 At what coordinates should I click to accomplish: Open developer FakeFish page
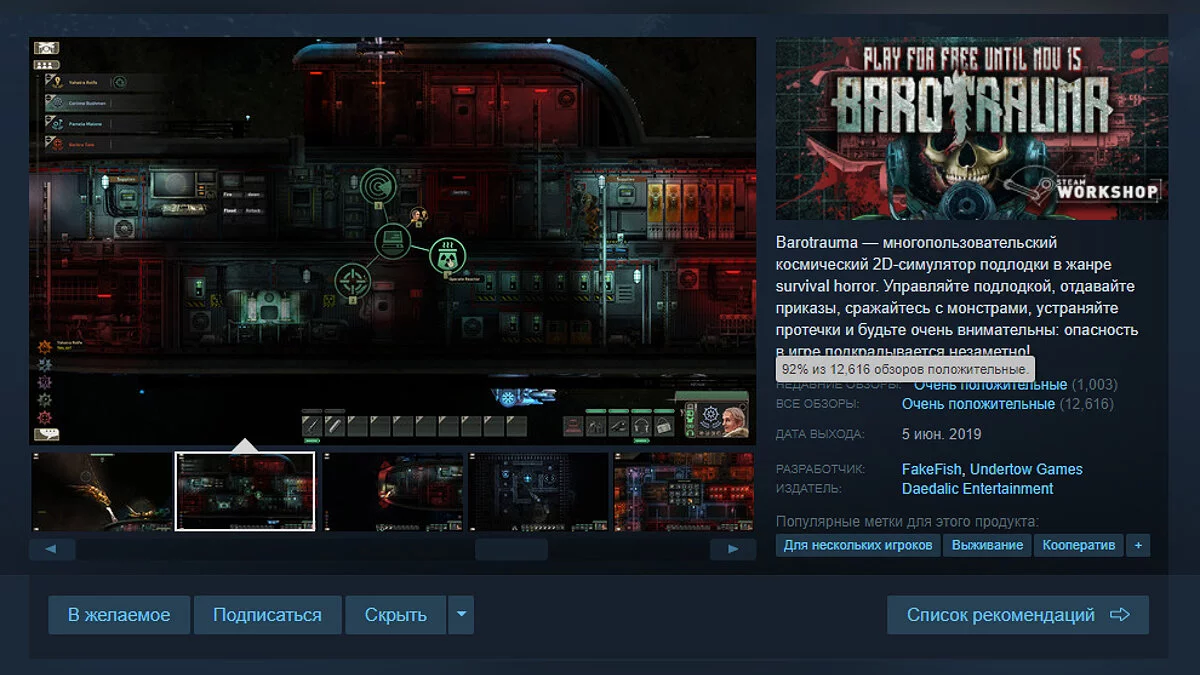tap(932, 469)
